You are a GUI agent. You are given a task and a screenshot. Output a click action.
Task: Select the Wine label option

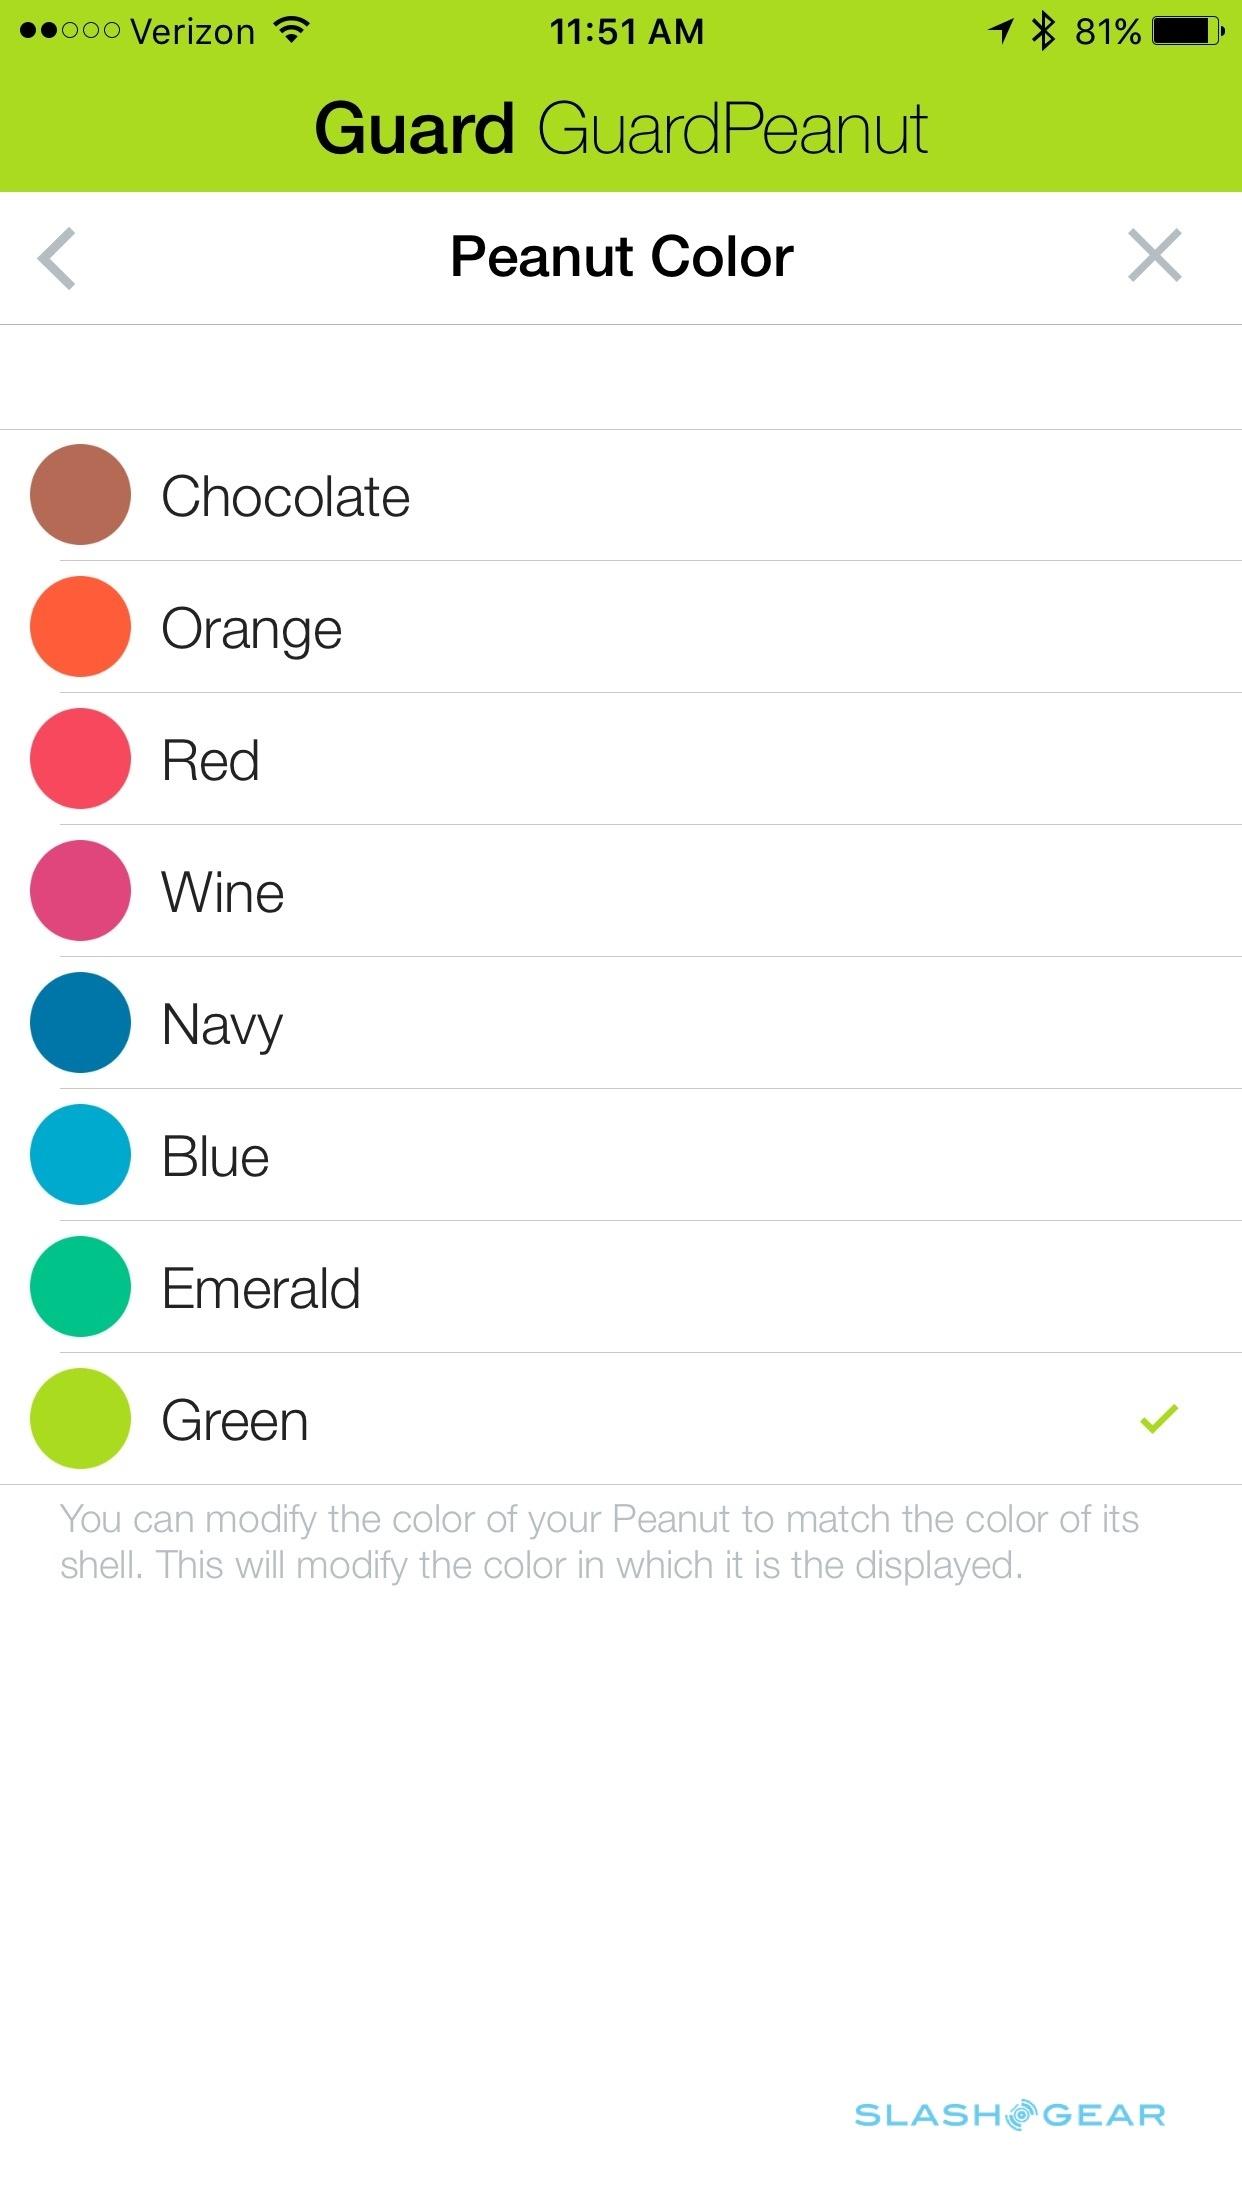point(222,892)
